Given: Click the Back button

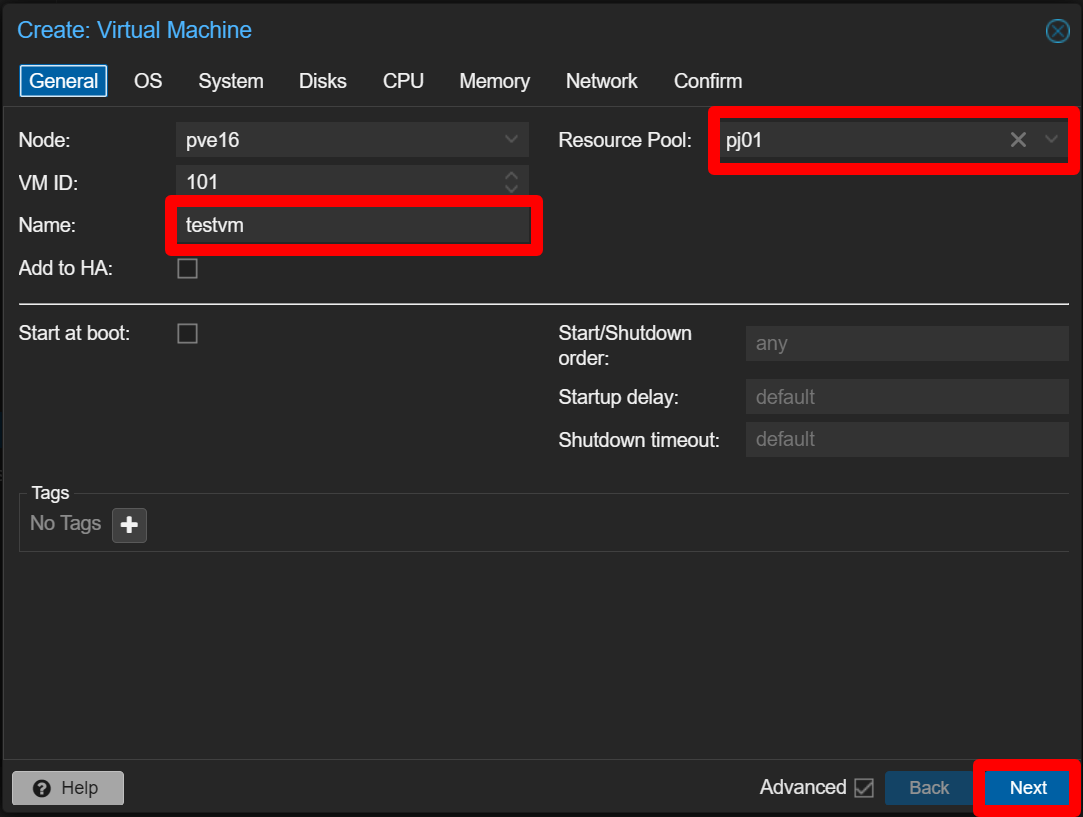Looking at the screenshot, I should click(928, 788).
